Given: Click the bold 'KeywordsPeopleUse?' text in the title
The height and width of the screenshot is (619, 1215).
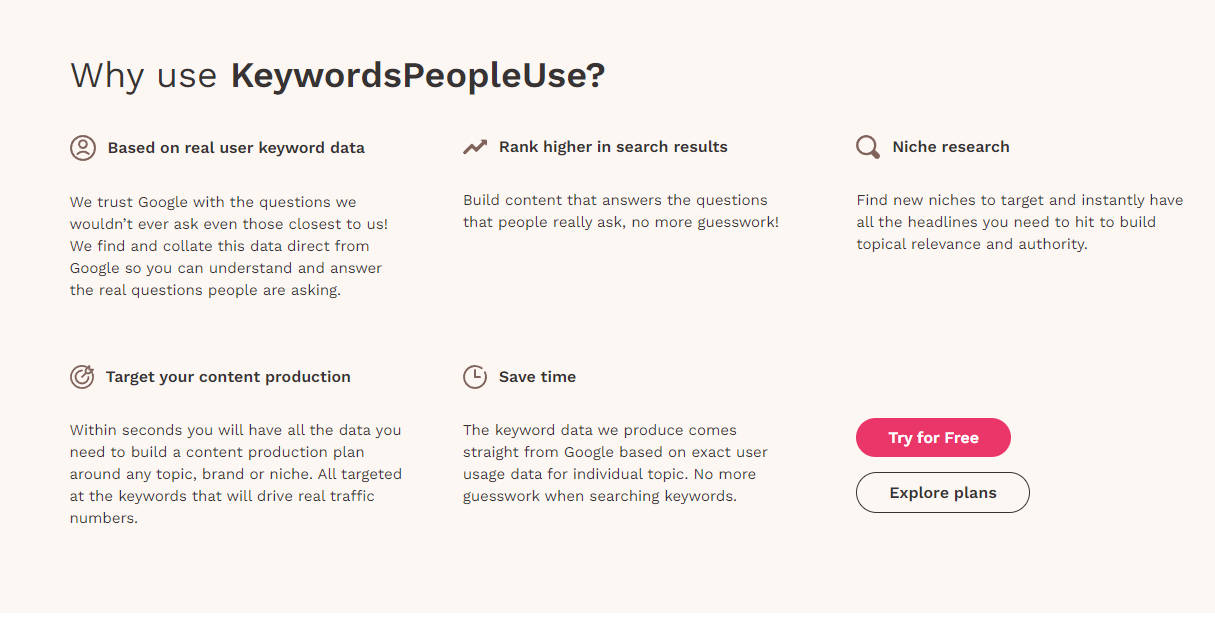Looking at the screenshot, I should (417, 74).
